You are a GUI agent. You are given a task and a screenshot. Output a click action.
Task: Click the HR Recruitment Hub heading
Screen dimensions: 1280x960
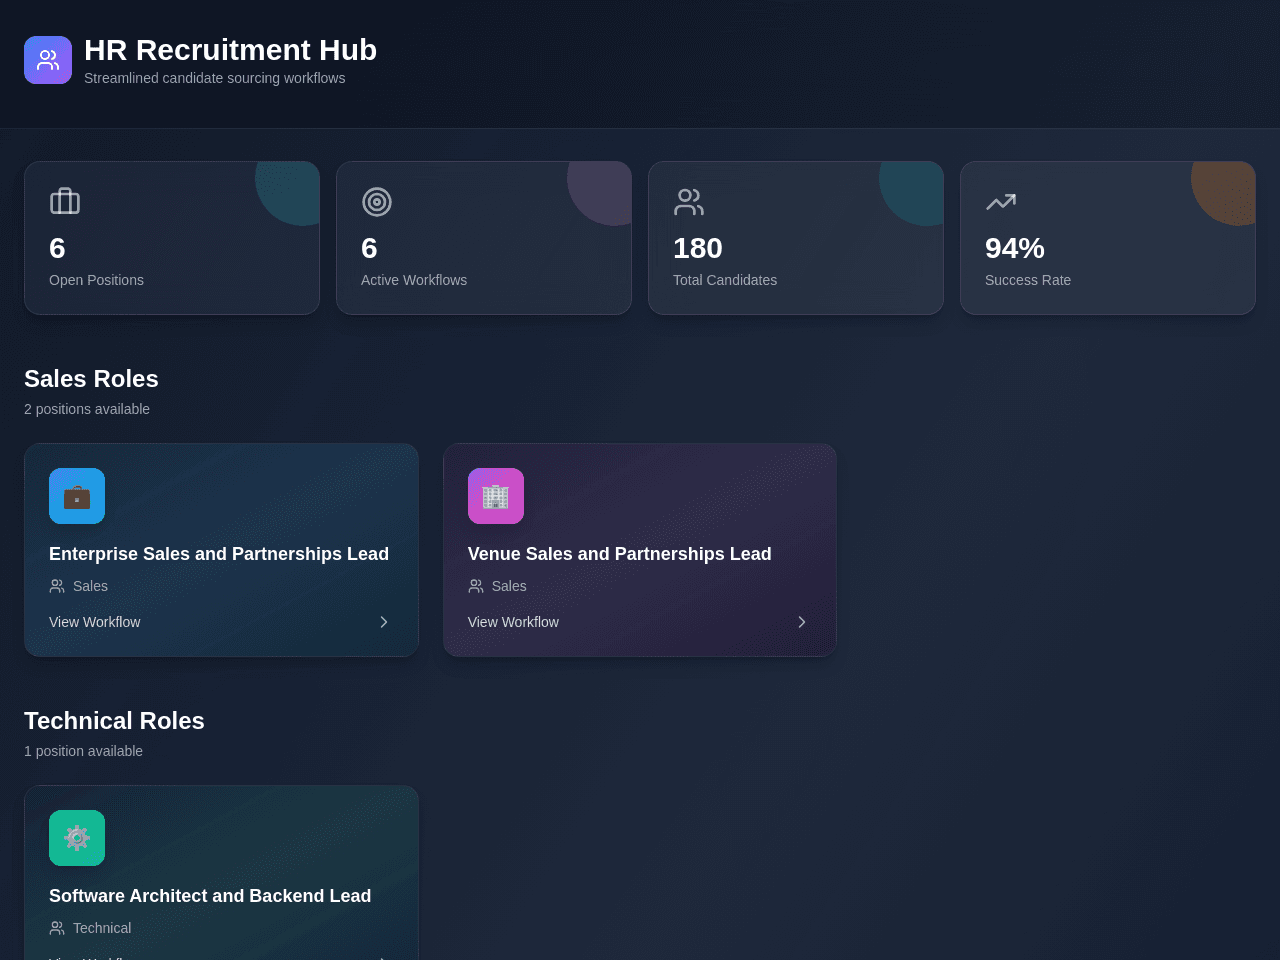230,50
